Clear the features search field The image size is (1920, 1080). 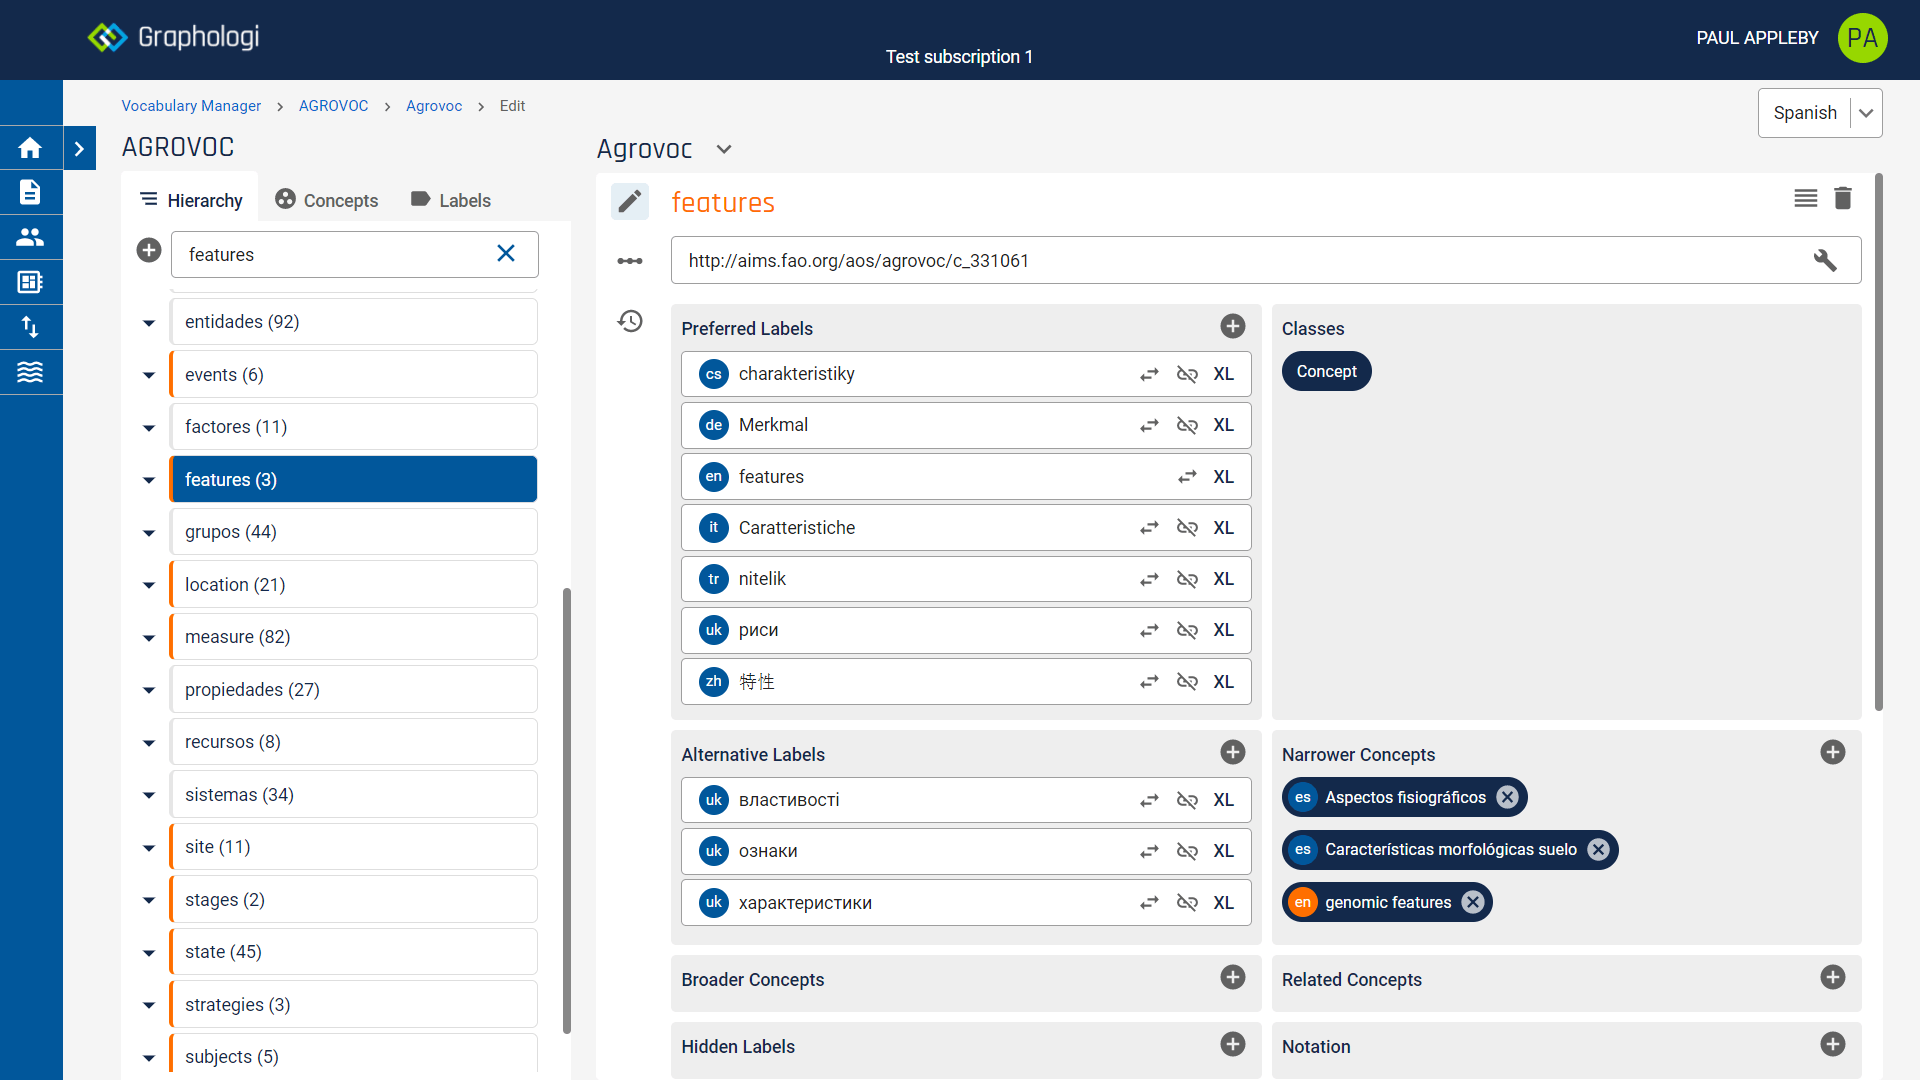506,254
